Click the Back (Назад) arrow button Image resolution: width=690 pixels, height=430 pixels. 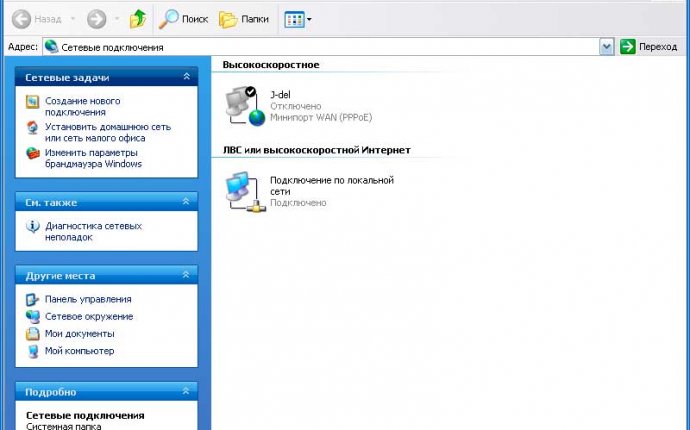click(x=21, y=19)
